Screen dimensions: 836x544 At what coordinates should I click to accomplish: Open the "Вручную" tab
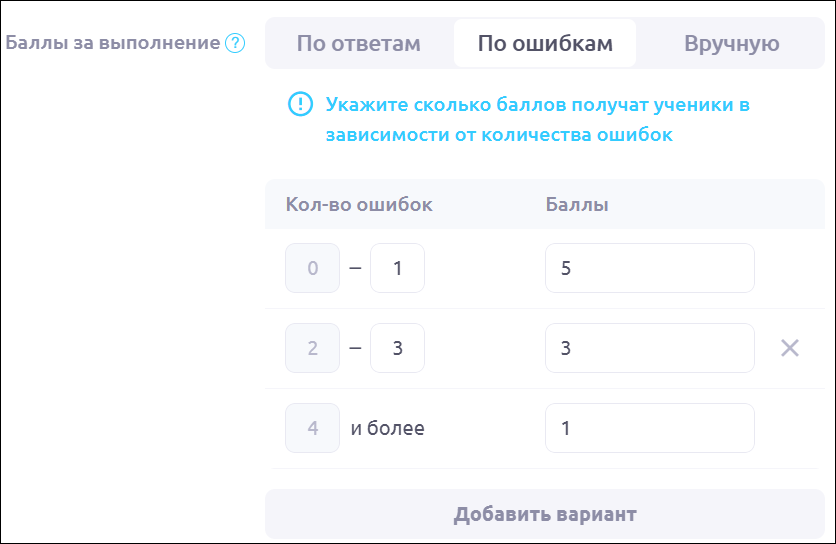(x=731, y=43)
